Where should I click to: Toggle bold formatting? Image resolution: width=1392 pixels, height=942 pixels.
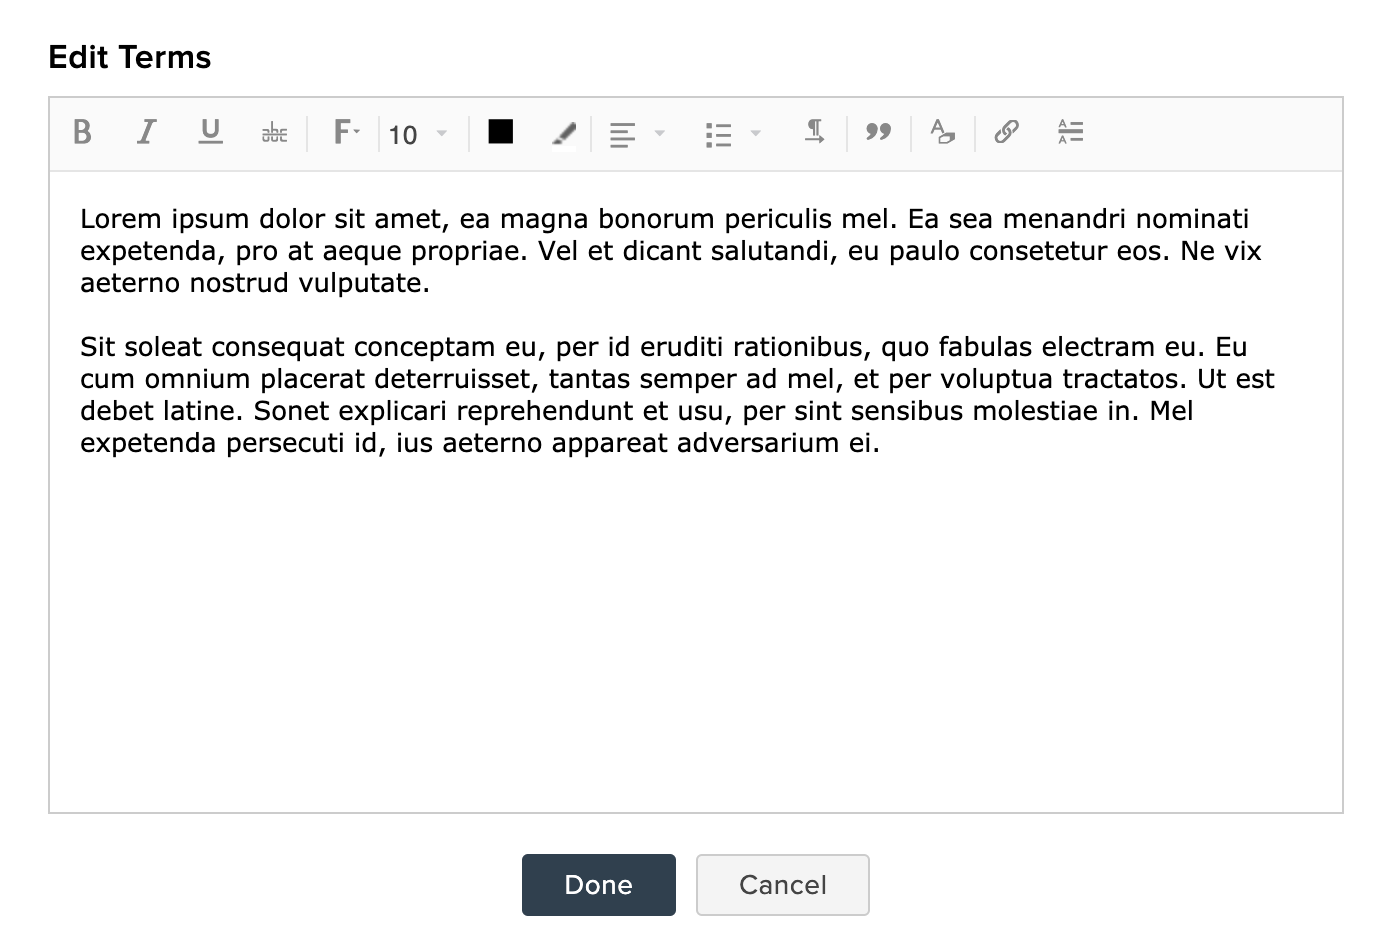click(83, 132)
